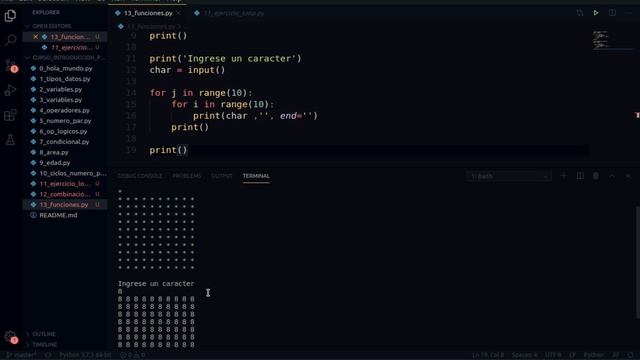640x360 pixels.
Task: Open the Manage gear menu in the activity bar
Action: [10, 337]
